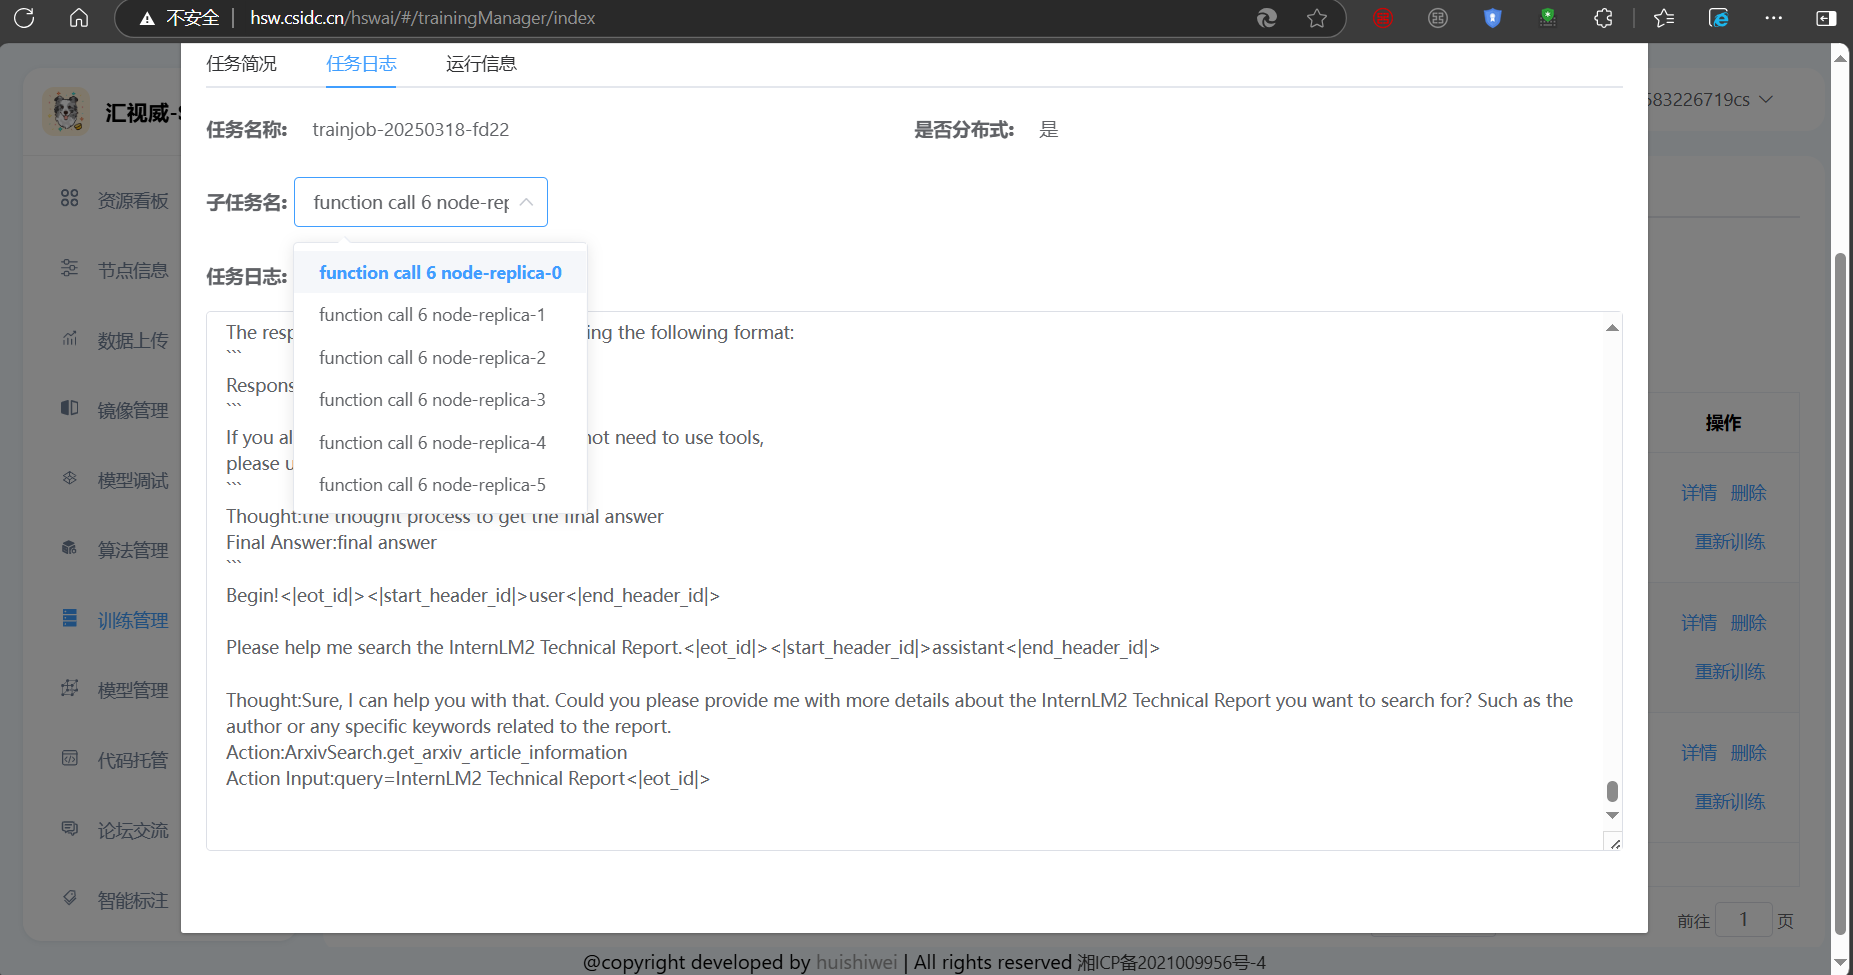Click the browser address bar URL
1853x975 pixels.
pos(422,18)
